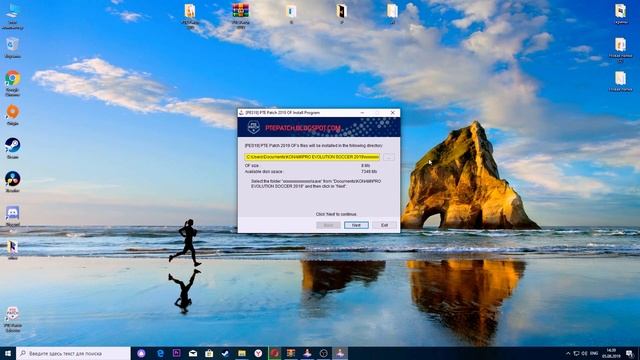Click the Exit button in the installer
Screen dimensions: 640x360
384,225
